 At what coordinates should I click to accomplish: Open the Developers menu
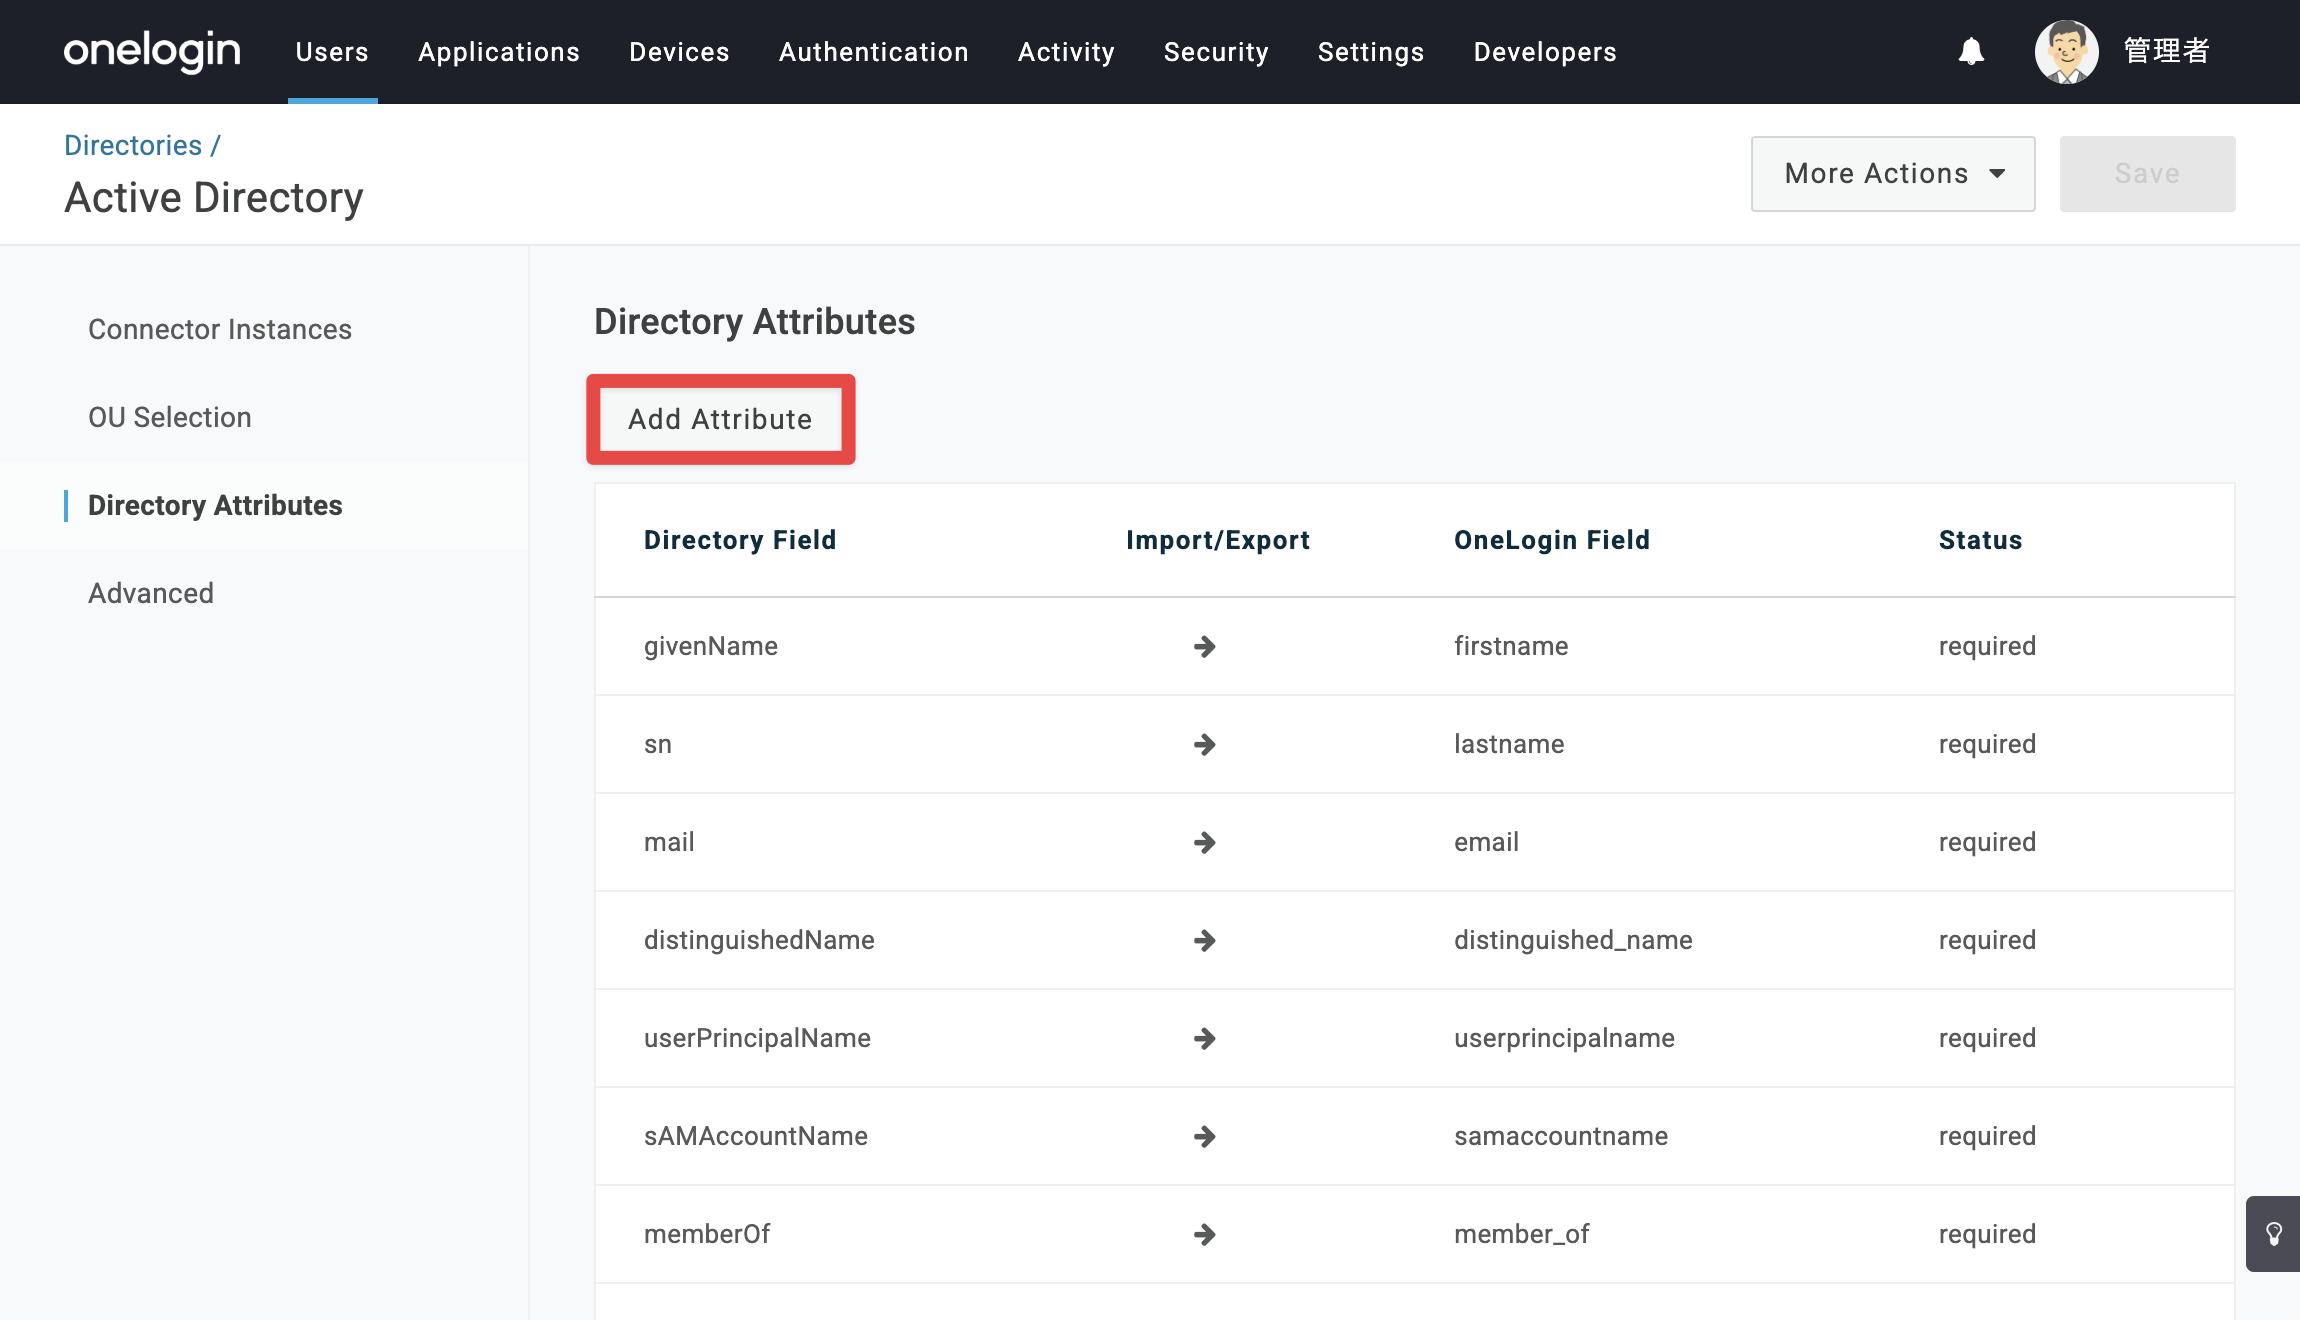[x=1545, y=52]
